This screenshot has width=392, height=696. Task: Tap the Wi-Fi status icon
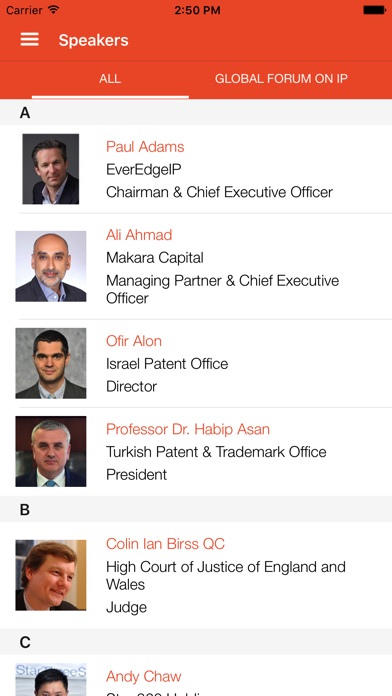pyautogui.click(x=54, y=10)
